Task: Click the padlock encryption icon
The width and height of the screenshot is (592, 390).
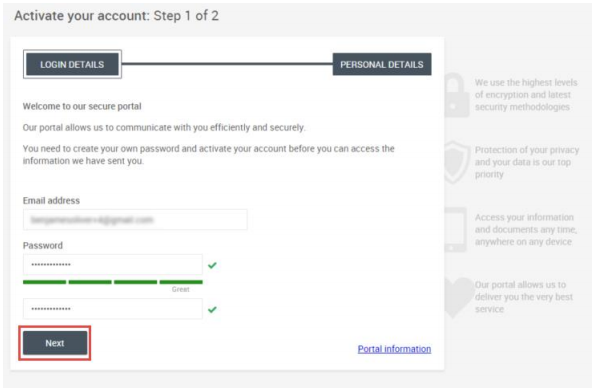Action: point(456,95)
